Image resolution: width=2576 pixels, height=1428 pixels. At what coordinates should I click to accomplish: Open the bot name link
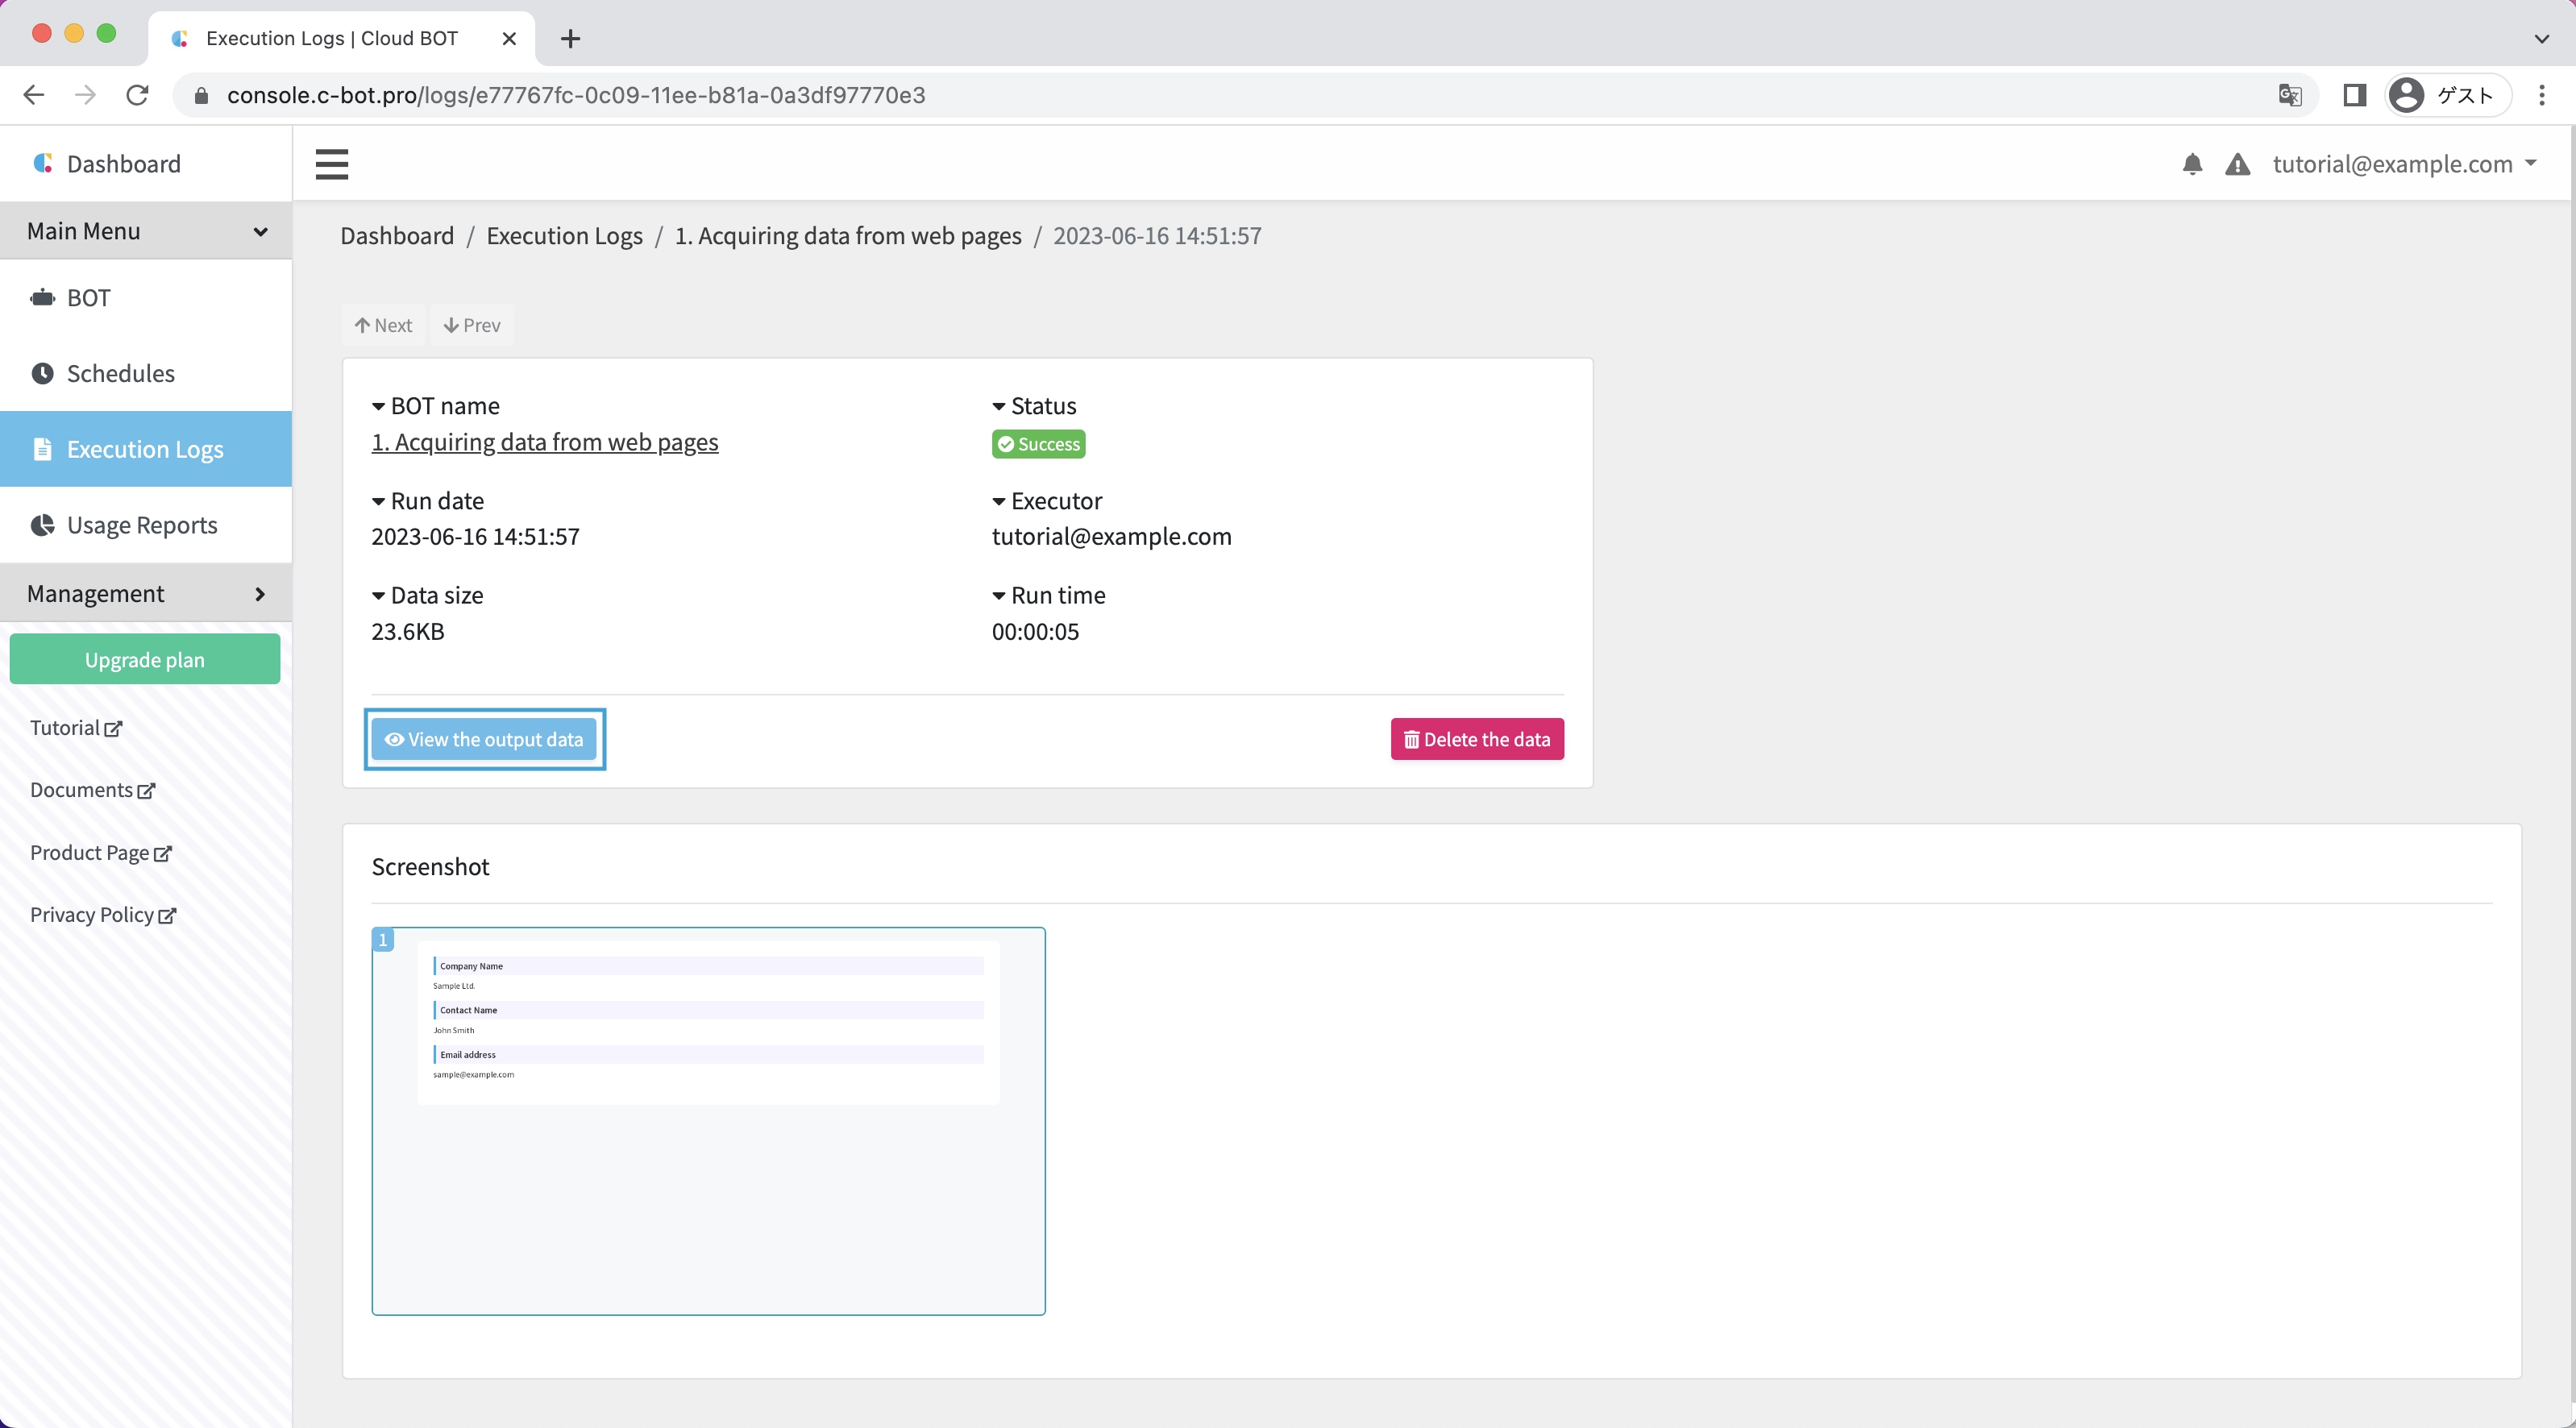(x=544, y=442)
